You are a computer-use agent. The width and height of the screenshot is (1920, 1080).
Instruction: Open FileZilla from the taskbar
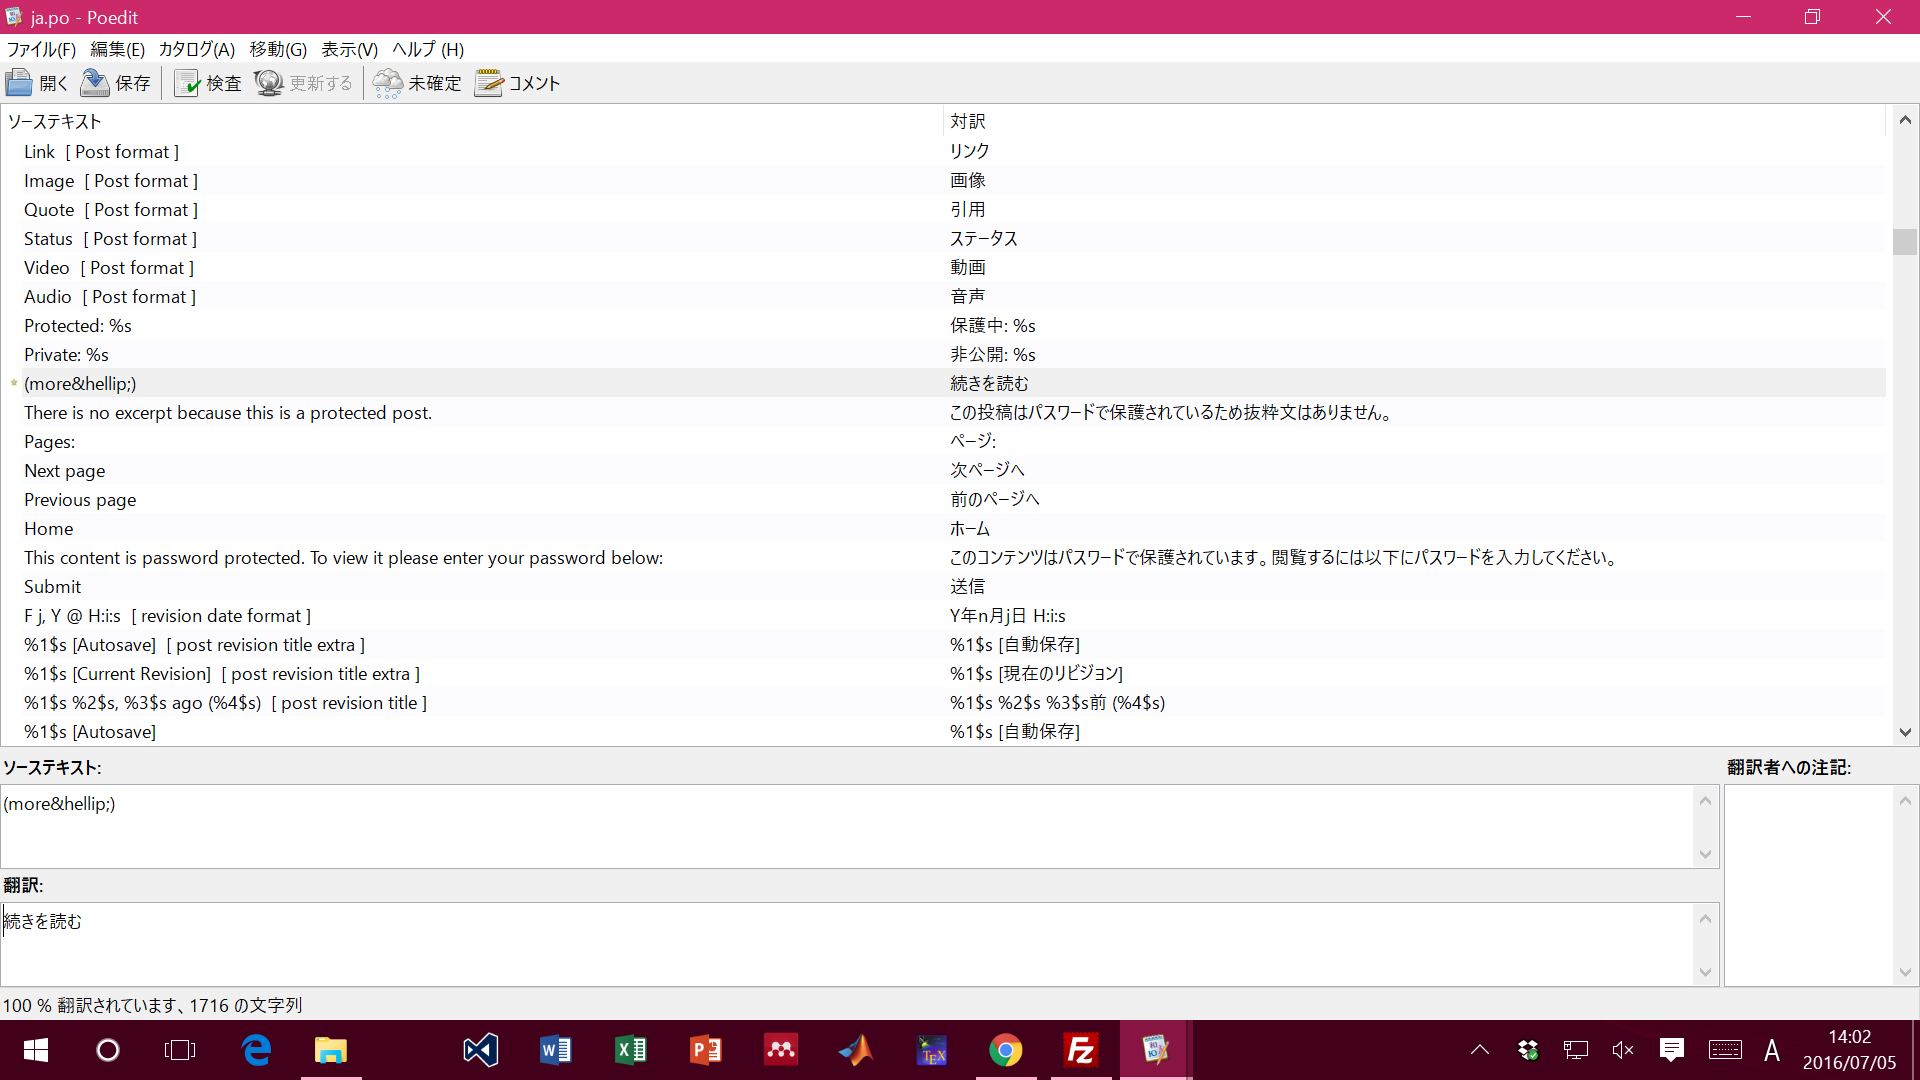pyautogui.click(x=1081, y=1050)
